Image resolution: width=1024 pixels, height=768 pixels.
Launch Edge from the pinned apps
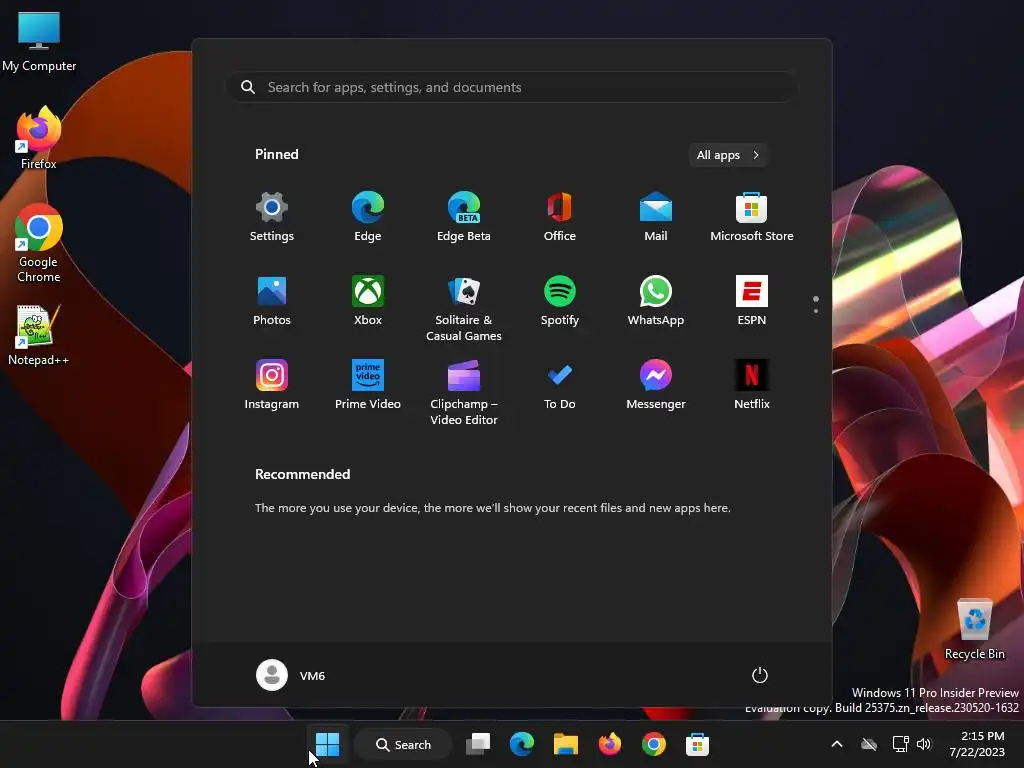(x=368, y=217)
